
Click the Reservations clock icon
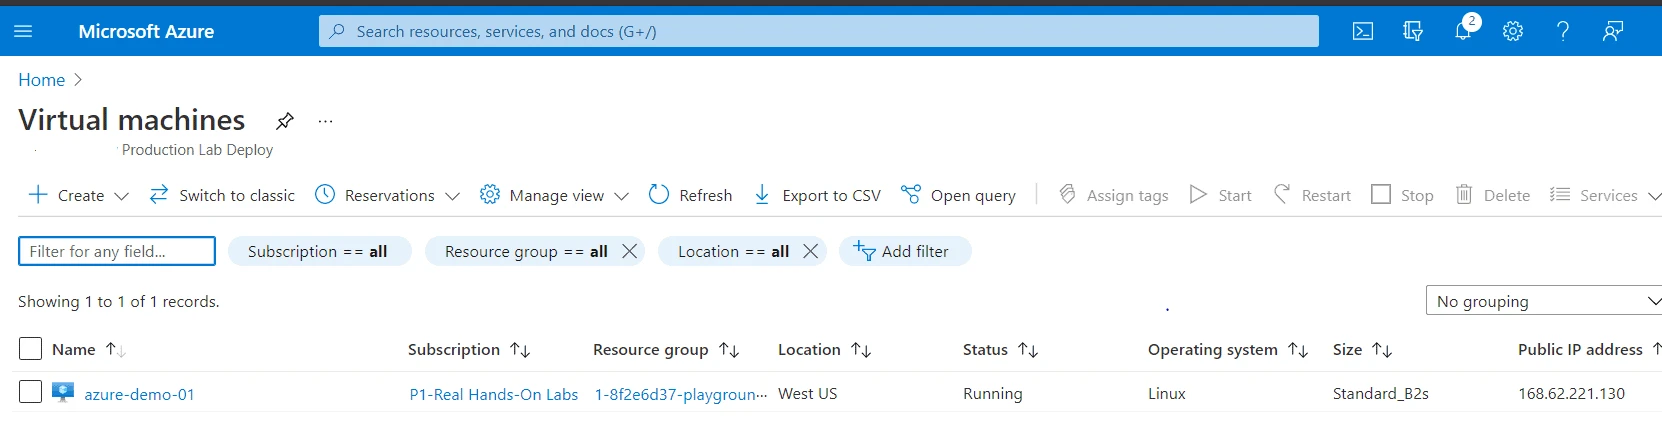[325, 194]
